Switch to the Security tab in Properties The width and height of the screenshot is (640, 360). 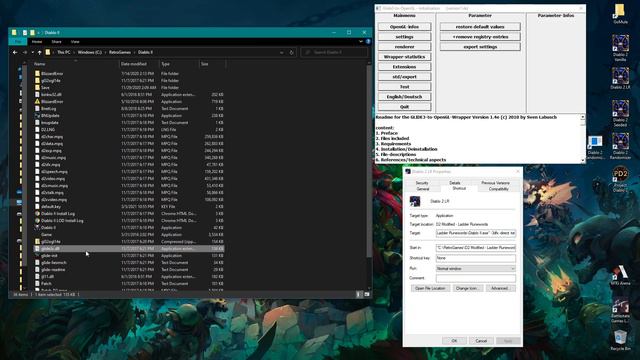422,183
